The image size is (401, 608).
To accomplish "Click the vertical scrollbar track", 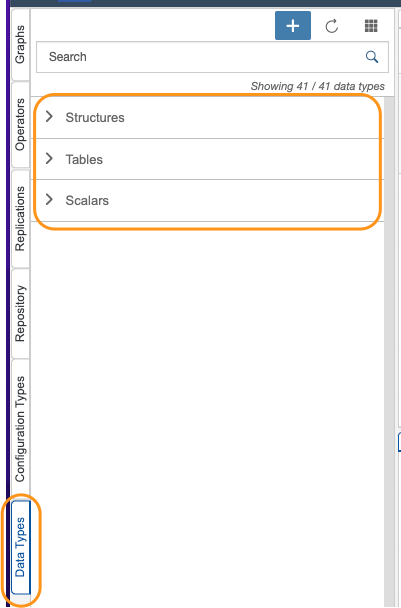I will (x=389, y=351).
